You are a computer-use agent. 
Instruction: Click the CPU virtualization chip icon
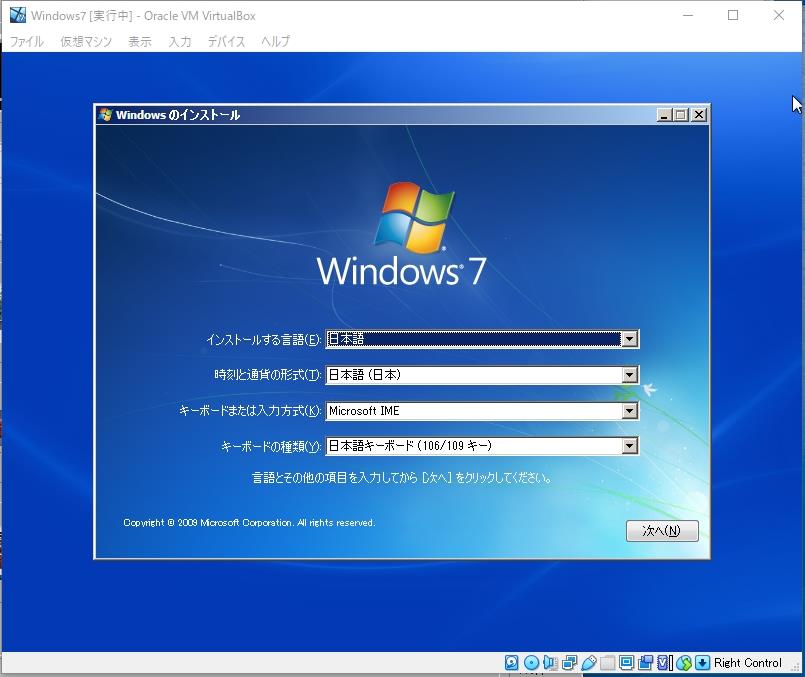click(664, 663)
